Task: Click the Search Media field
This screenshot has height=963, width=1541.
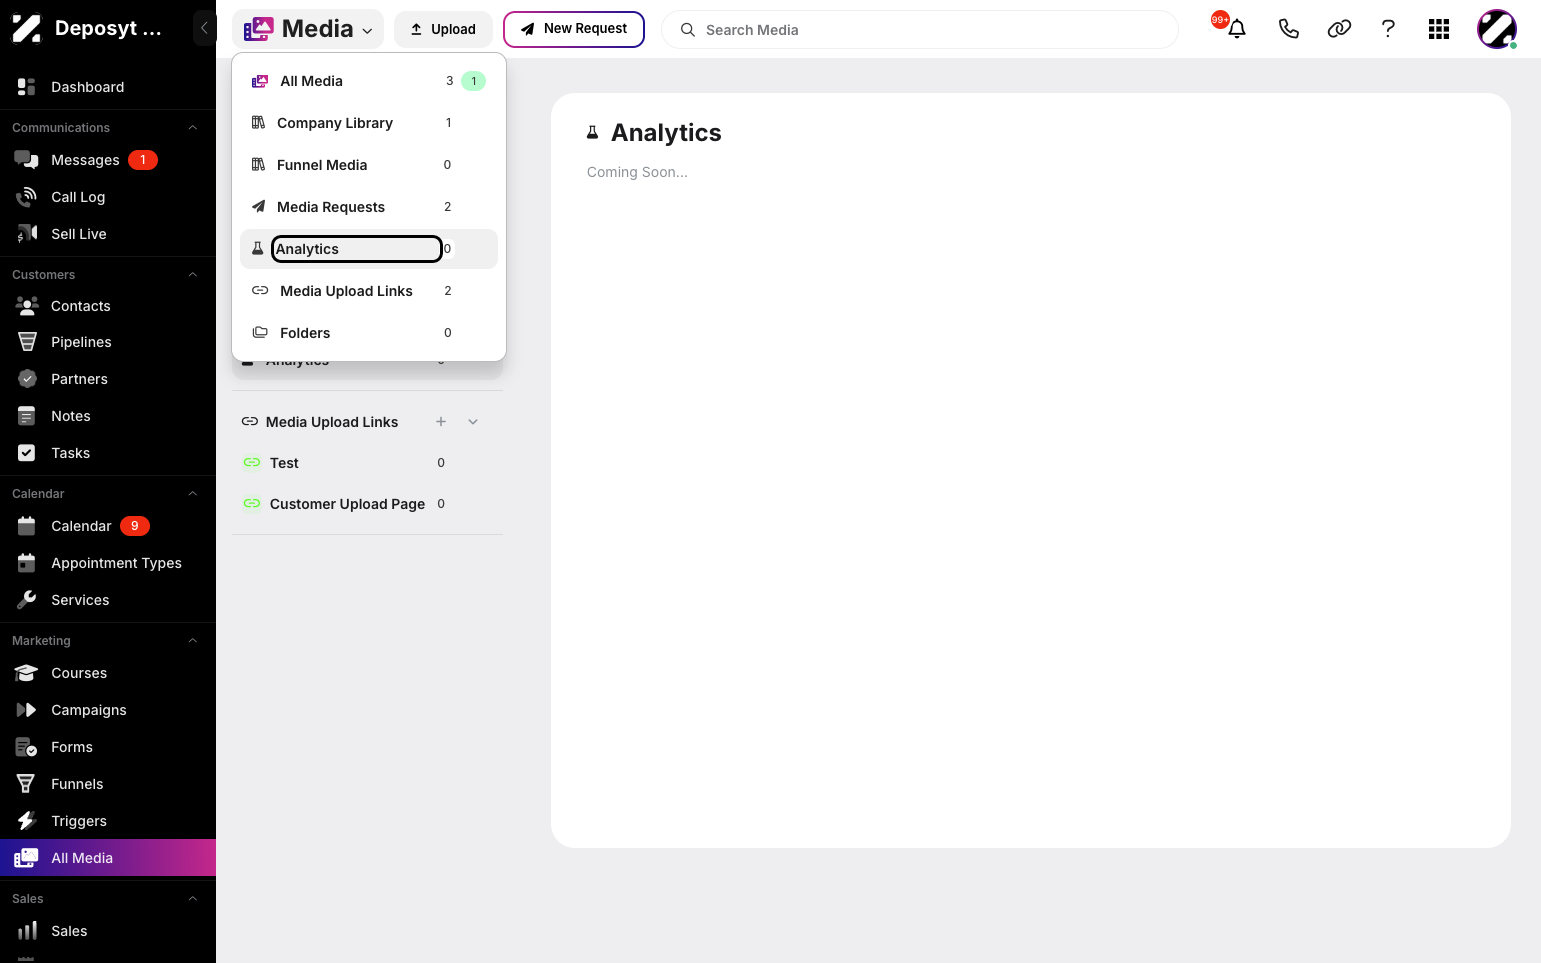Action: pos(920,30)
